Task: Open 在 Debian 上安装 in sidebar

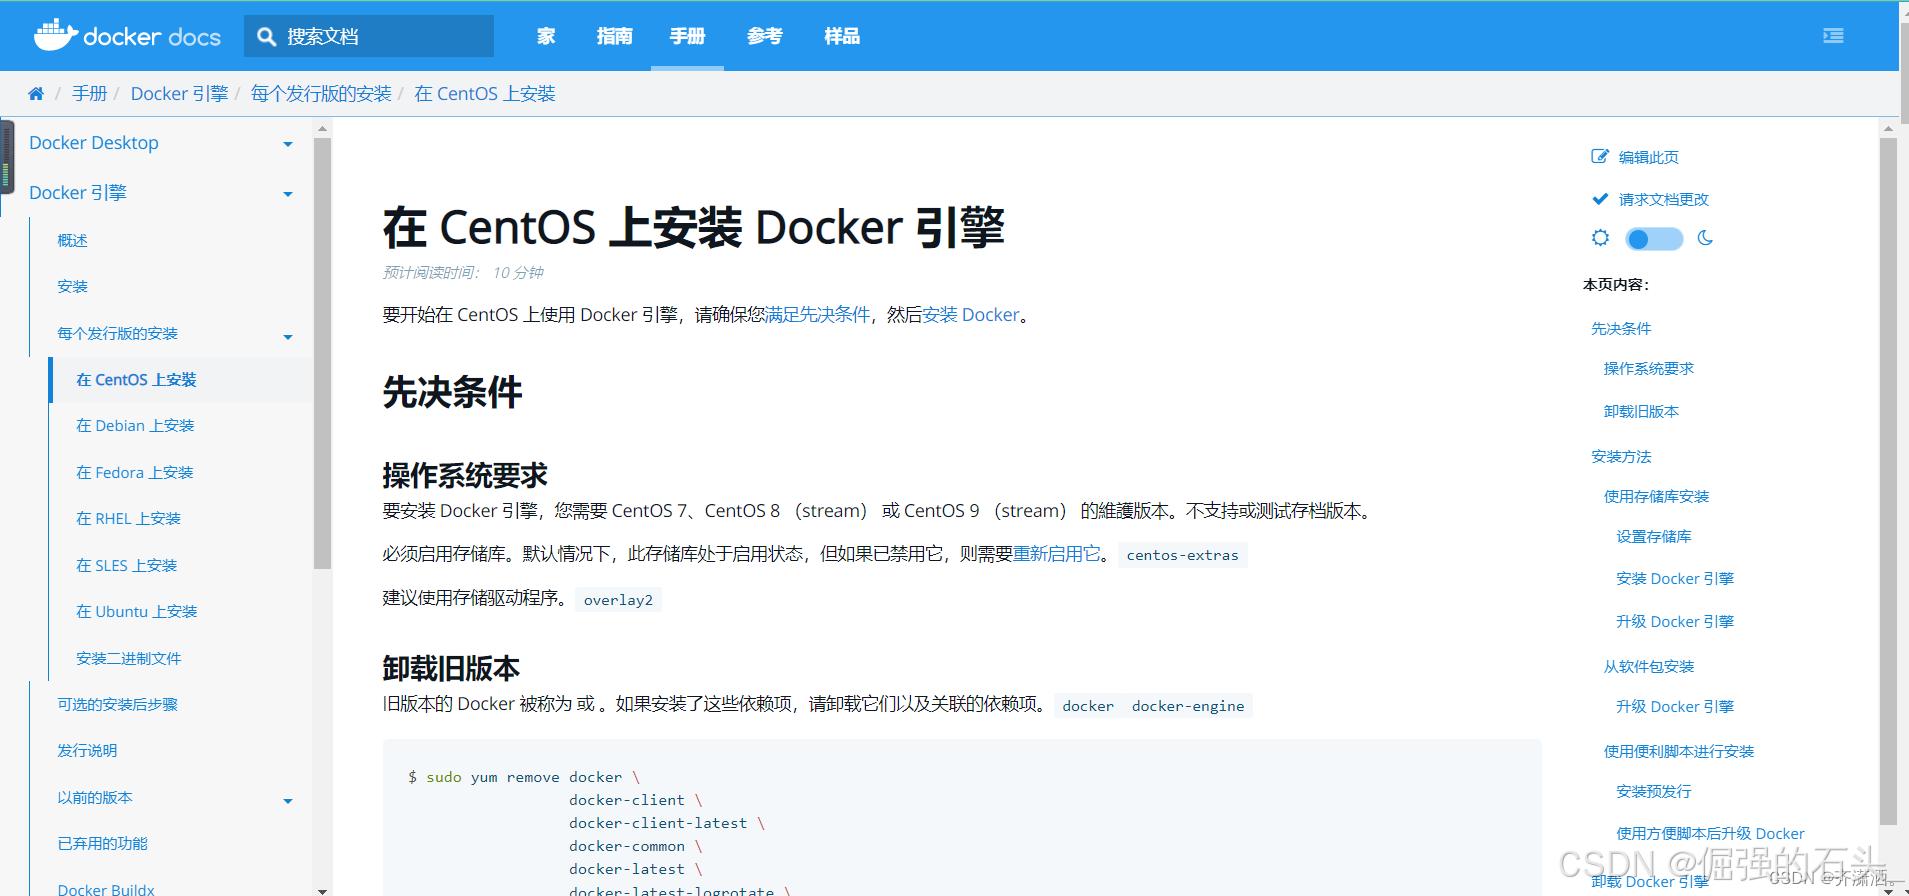Action: point(136,426)
